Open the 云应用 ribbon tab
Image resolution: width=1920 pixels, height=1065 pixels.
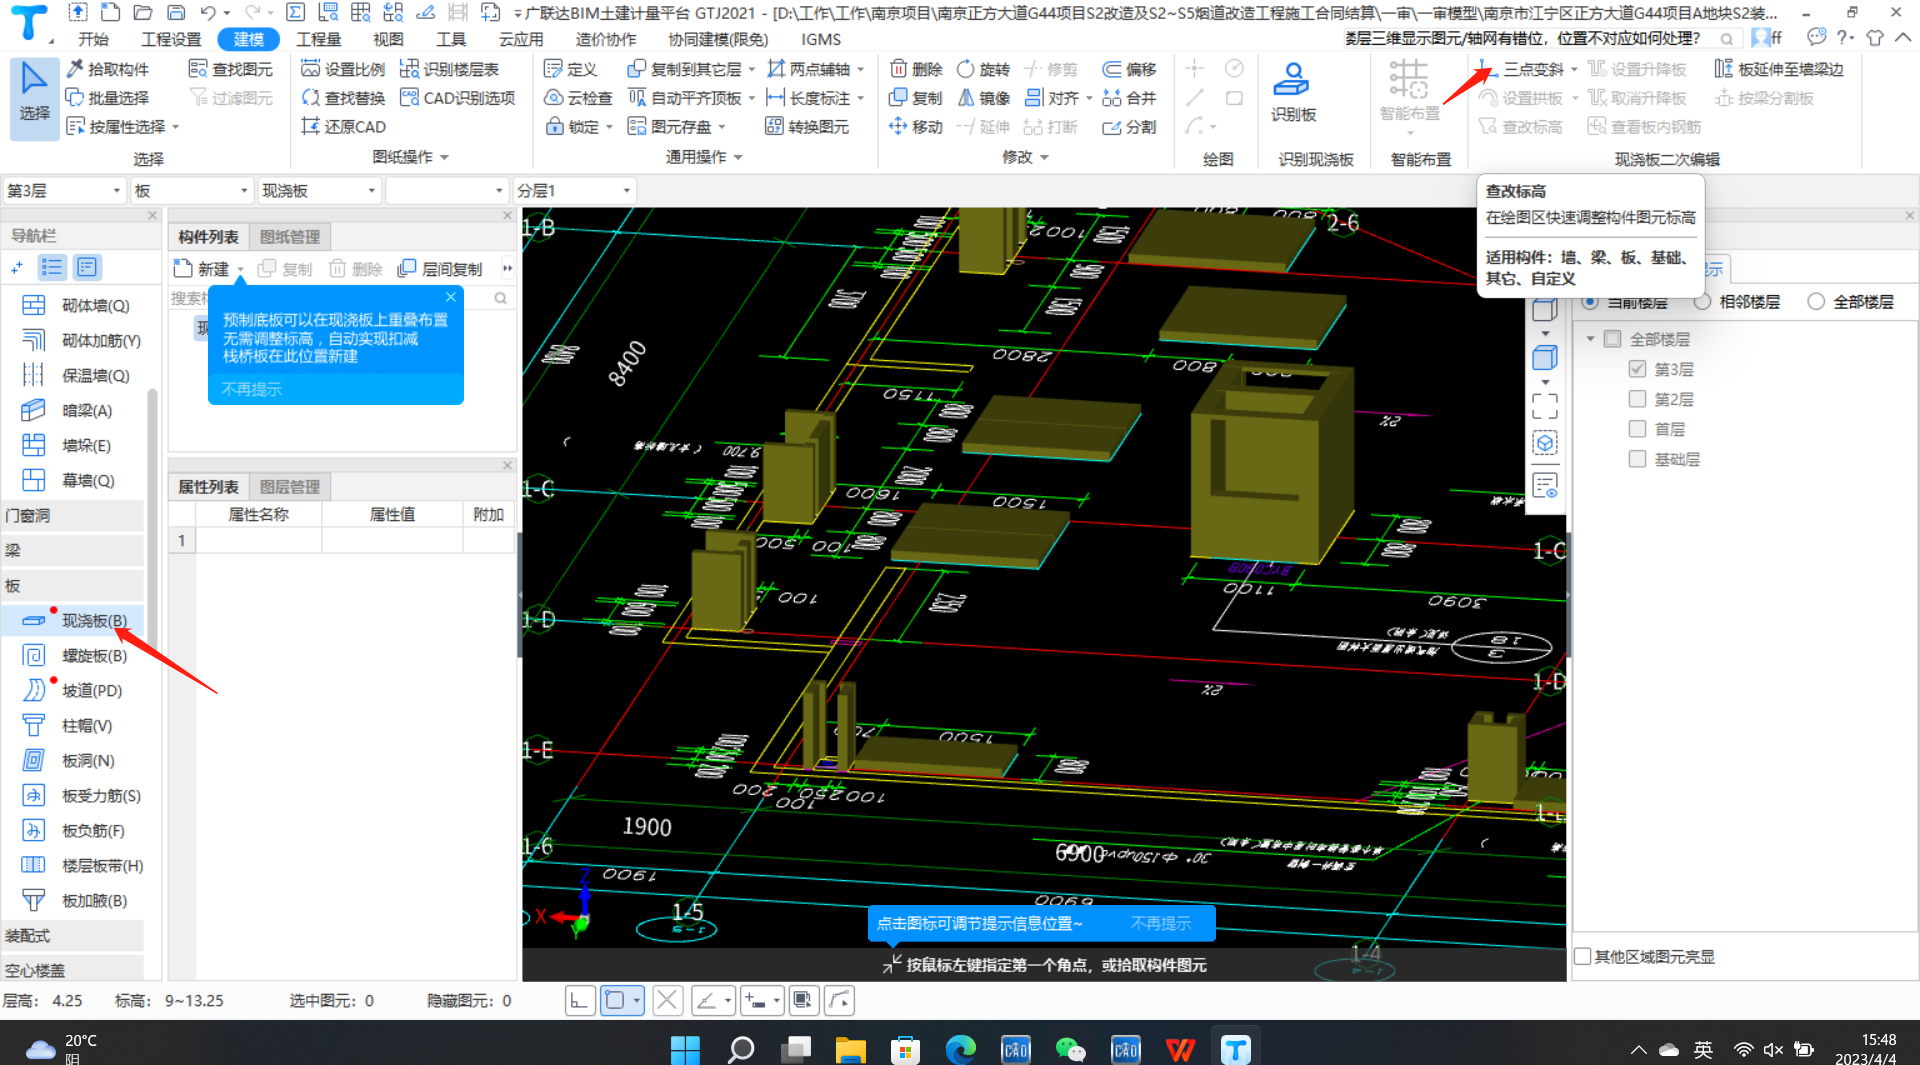520,39
